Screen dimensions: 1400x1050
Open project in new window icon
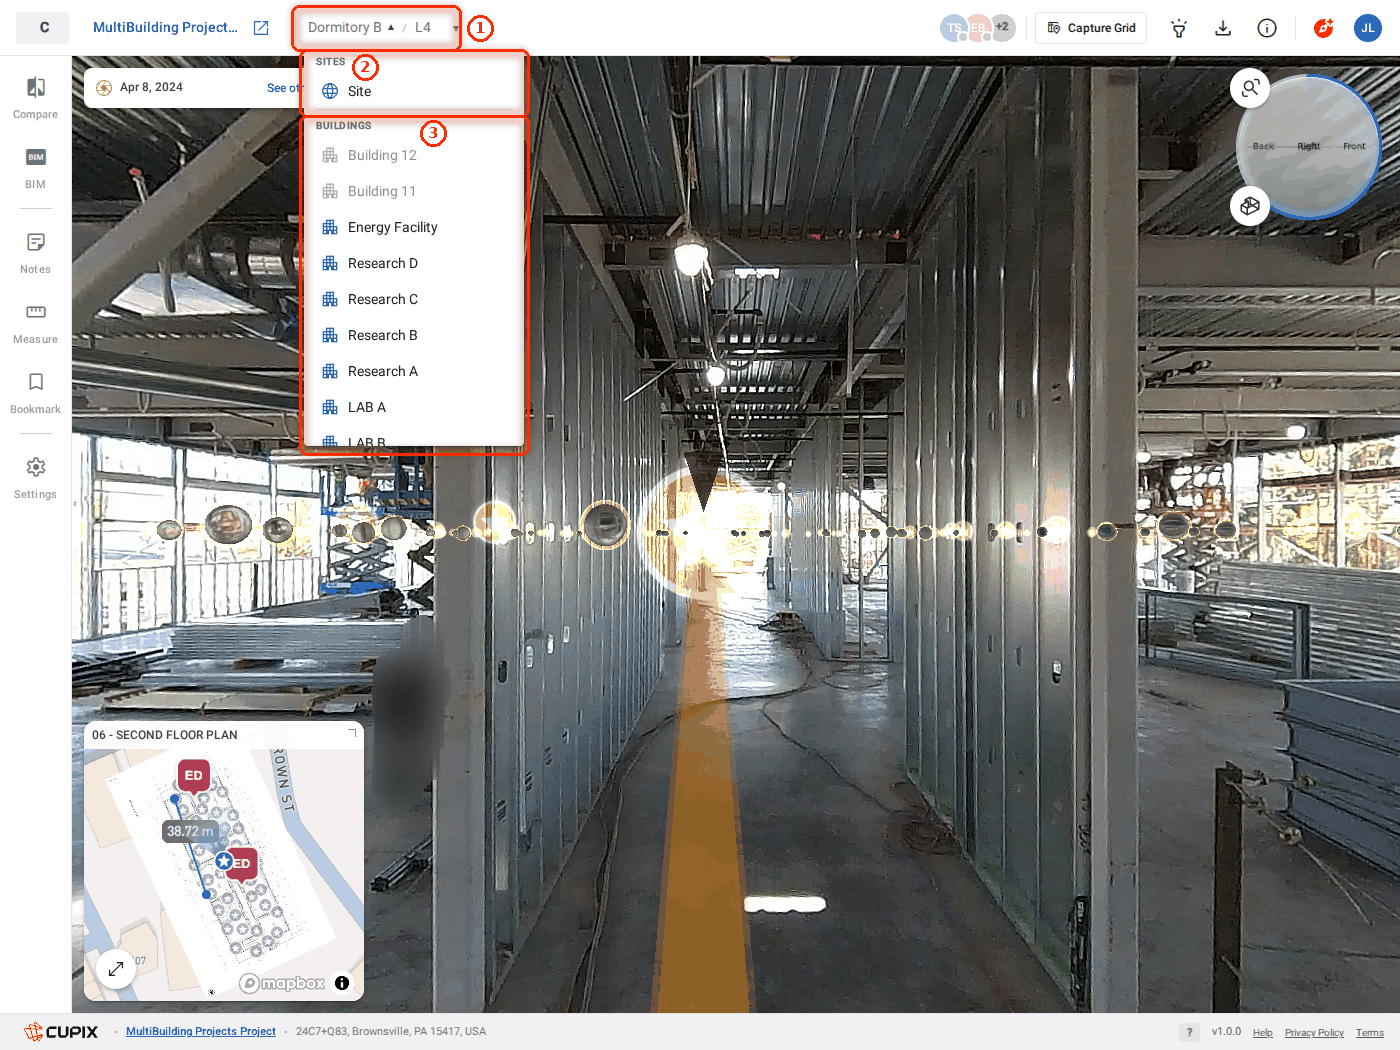click(x=261, y=28)
